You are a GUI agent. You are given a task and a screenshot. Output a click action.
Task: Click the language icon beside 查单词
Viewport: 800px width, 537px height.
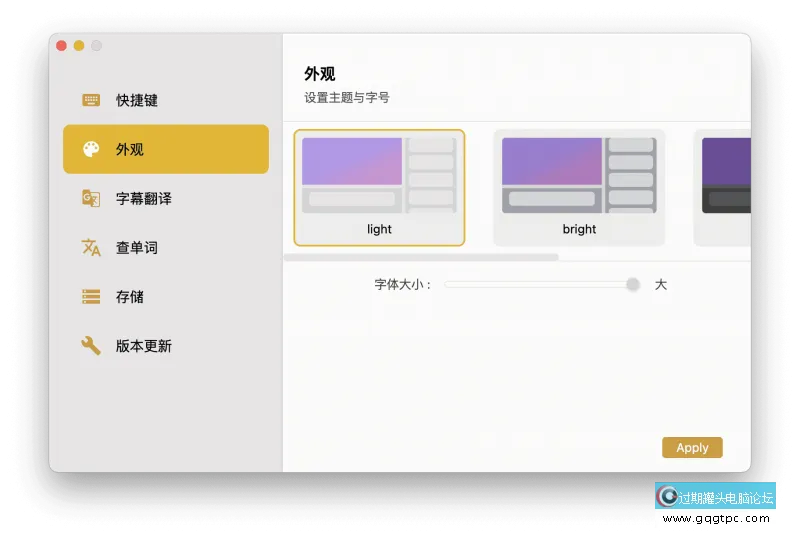[x=91, y=247]
